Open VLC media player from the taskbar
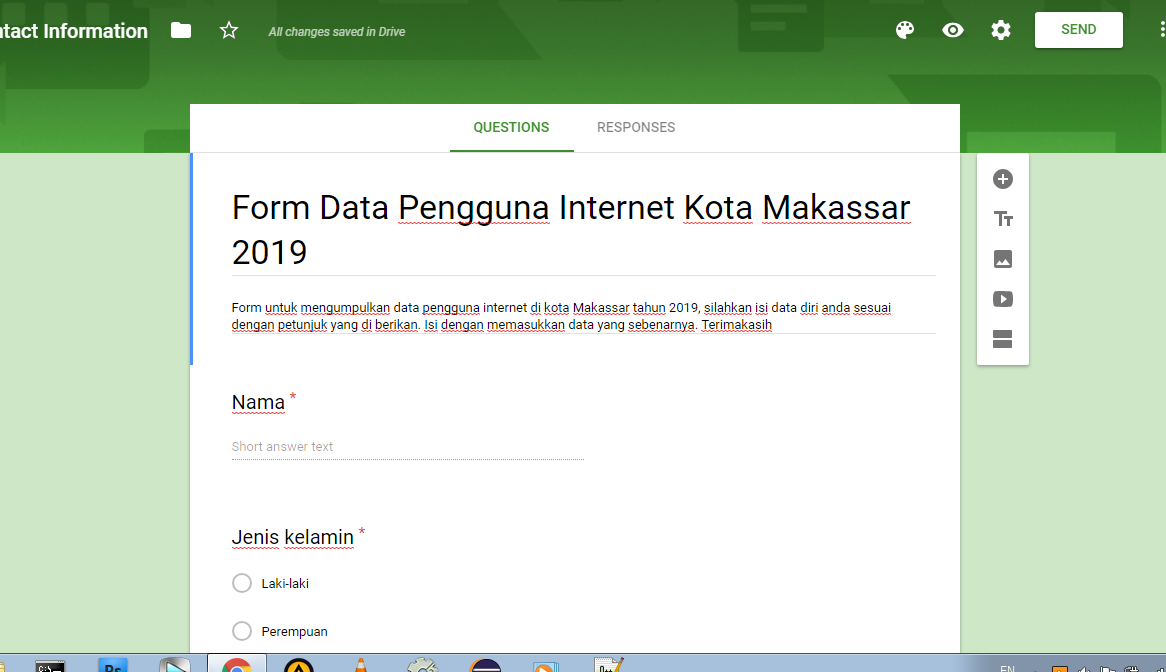This screenshot has width=1166, height=672. point(361,665)
